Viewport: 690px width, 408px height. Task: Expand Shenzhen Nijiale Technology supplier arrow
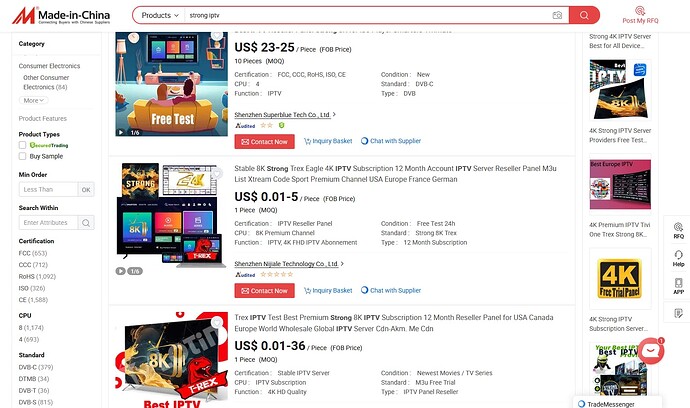342,264
